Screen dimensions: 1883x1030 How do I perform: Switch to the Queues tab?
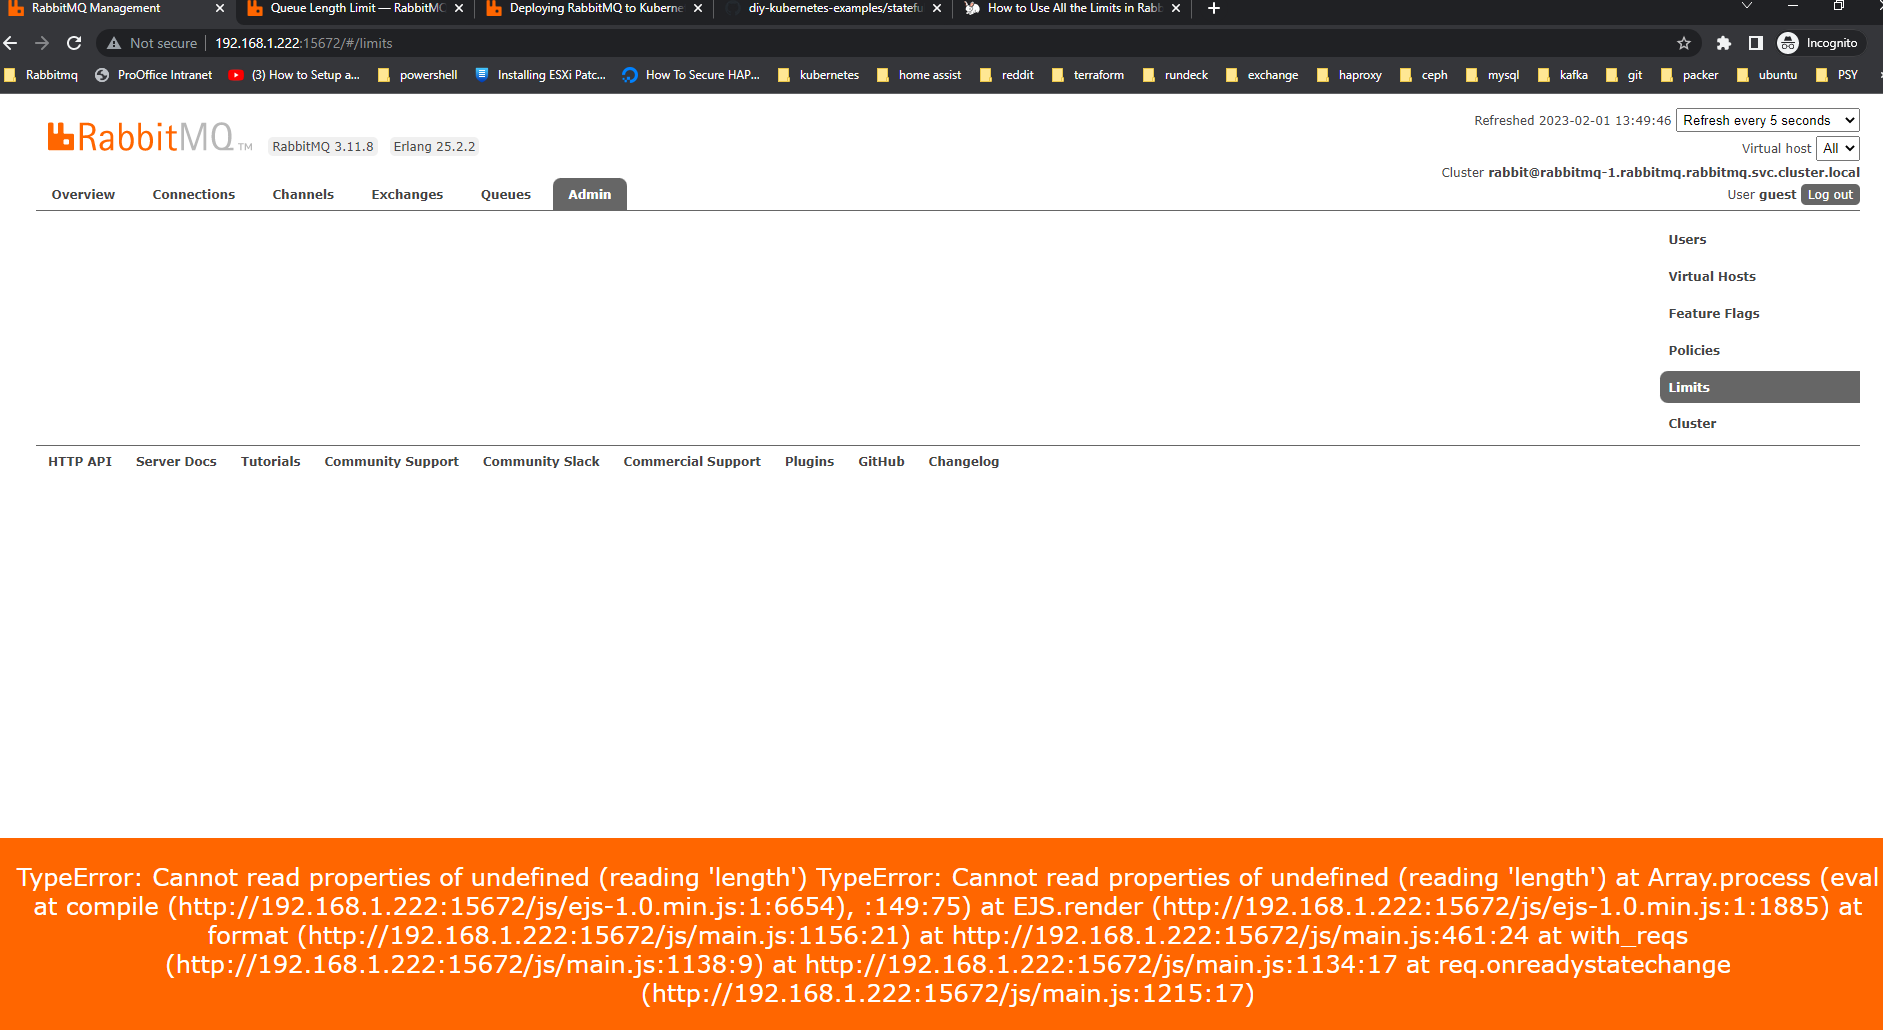(x=506, y=194)
